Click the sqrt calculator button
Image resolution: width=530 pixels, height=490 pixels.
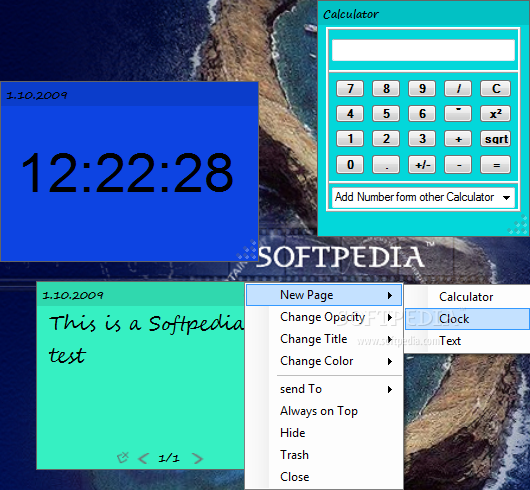tap(496, 139)
